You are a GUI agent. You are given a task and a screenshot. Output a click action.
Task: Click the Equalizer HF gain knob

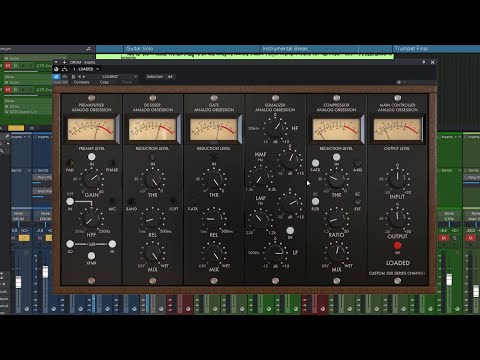[x=275, y=128]
